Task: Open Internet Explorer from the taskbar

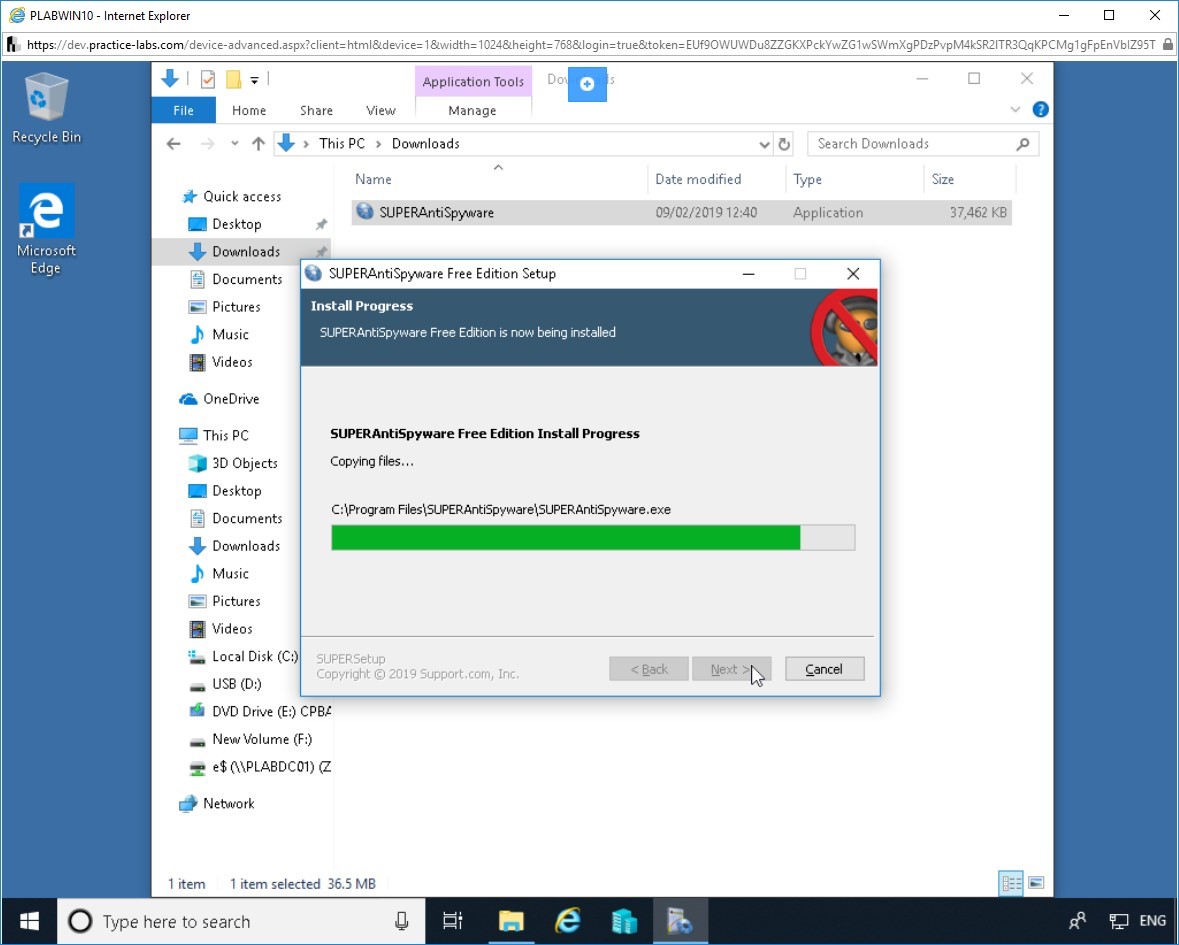Action: 568,921
